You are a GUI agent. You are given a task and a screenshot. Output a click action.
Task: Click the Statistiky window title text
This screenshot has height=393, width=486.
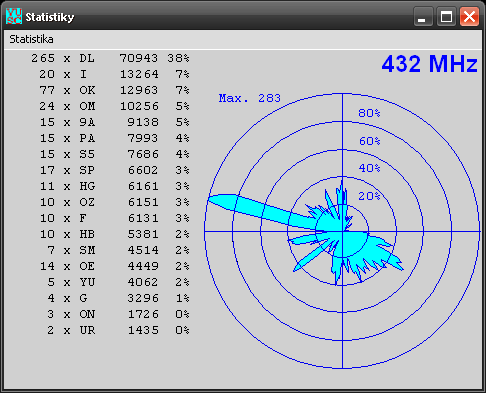[x=50, y=17]
